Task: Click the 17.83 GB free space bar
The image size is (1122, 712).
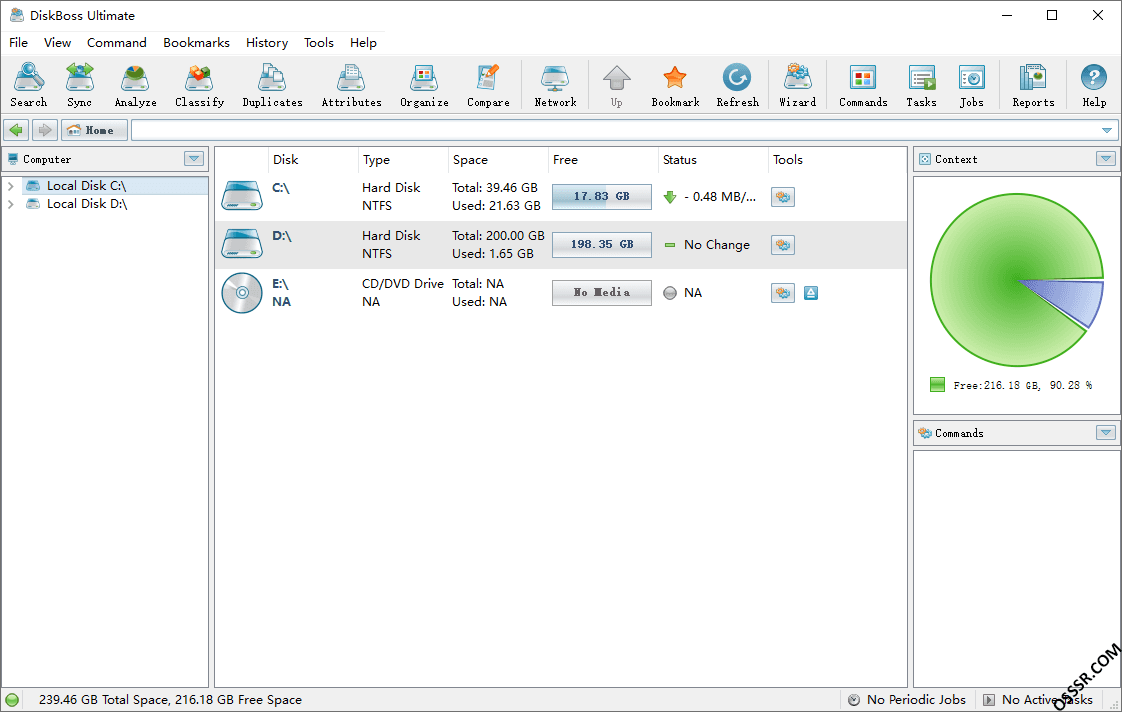Action: point(602,197)
